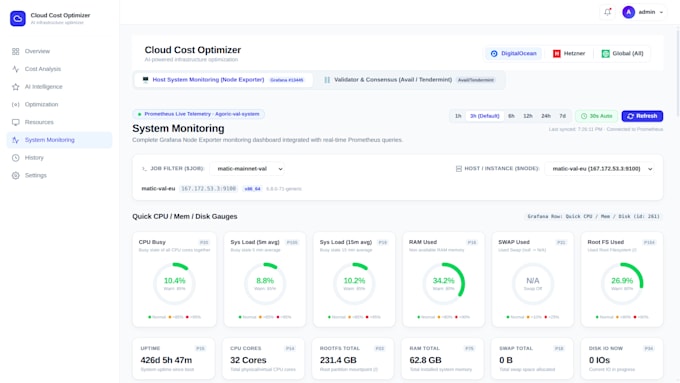
Task: Select the DigitalOcean provider button
Action: [x=513, y=53]
